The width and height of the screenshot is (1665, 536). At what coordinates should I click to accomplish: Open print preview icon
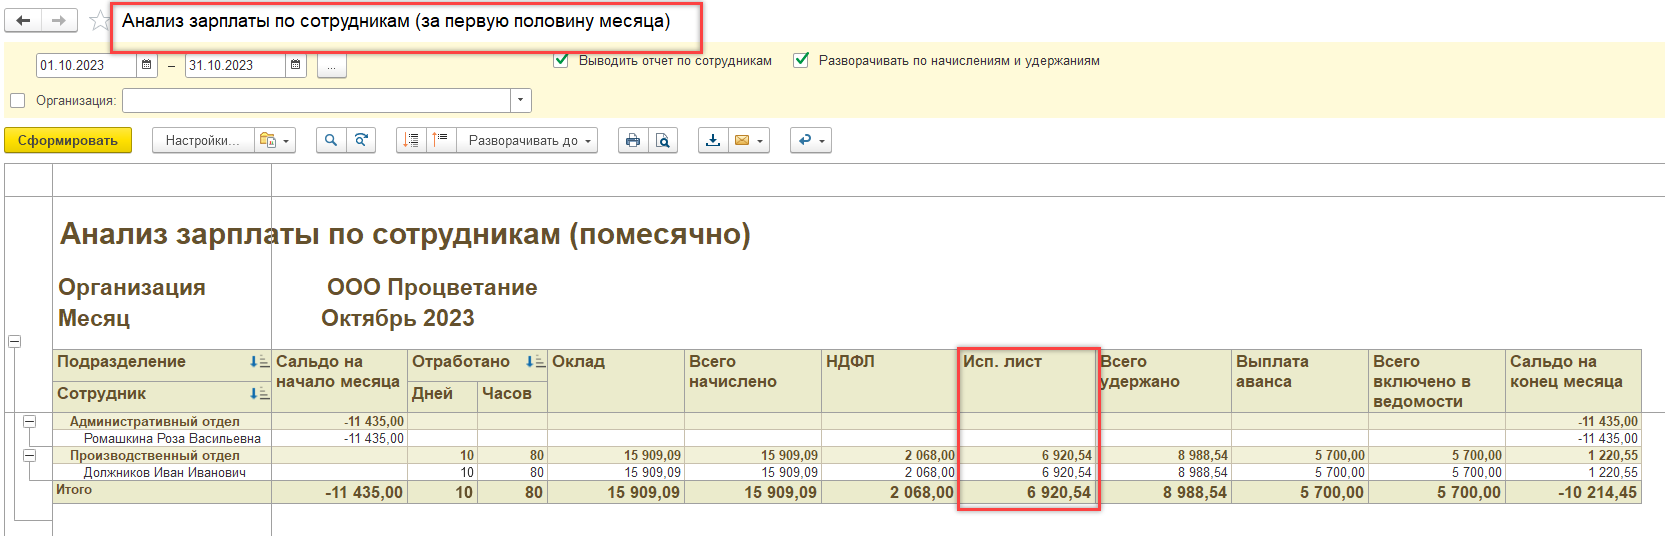pos(663,140)
